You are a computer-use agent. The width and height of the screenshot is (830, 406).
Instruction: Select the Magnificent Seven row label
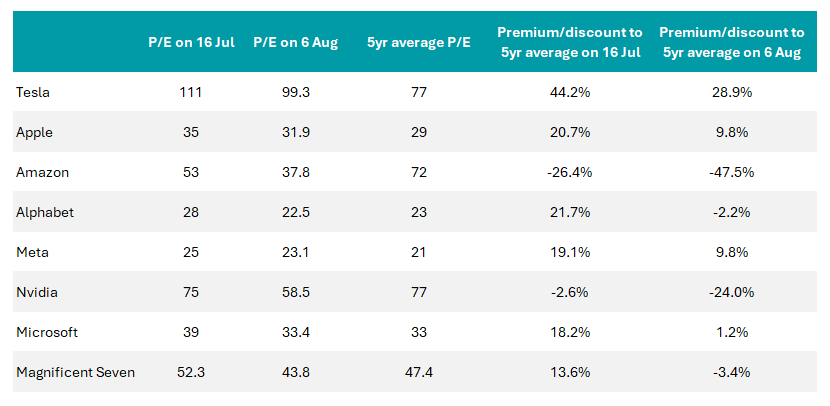coord(75,372)
